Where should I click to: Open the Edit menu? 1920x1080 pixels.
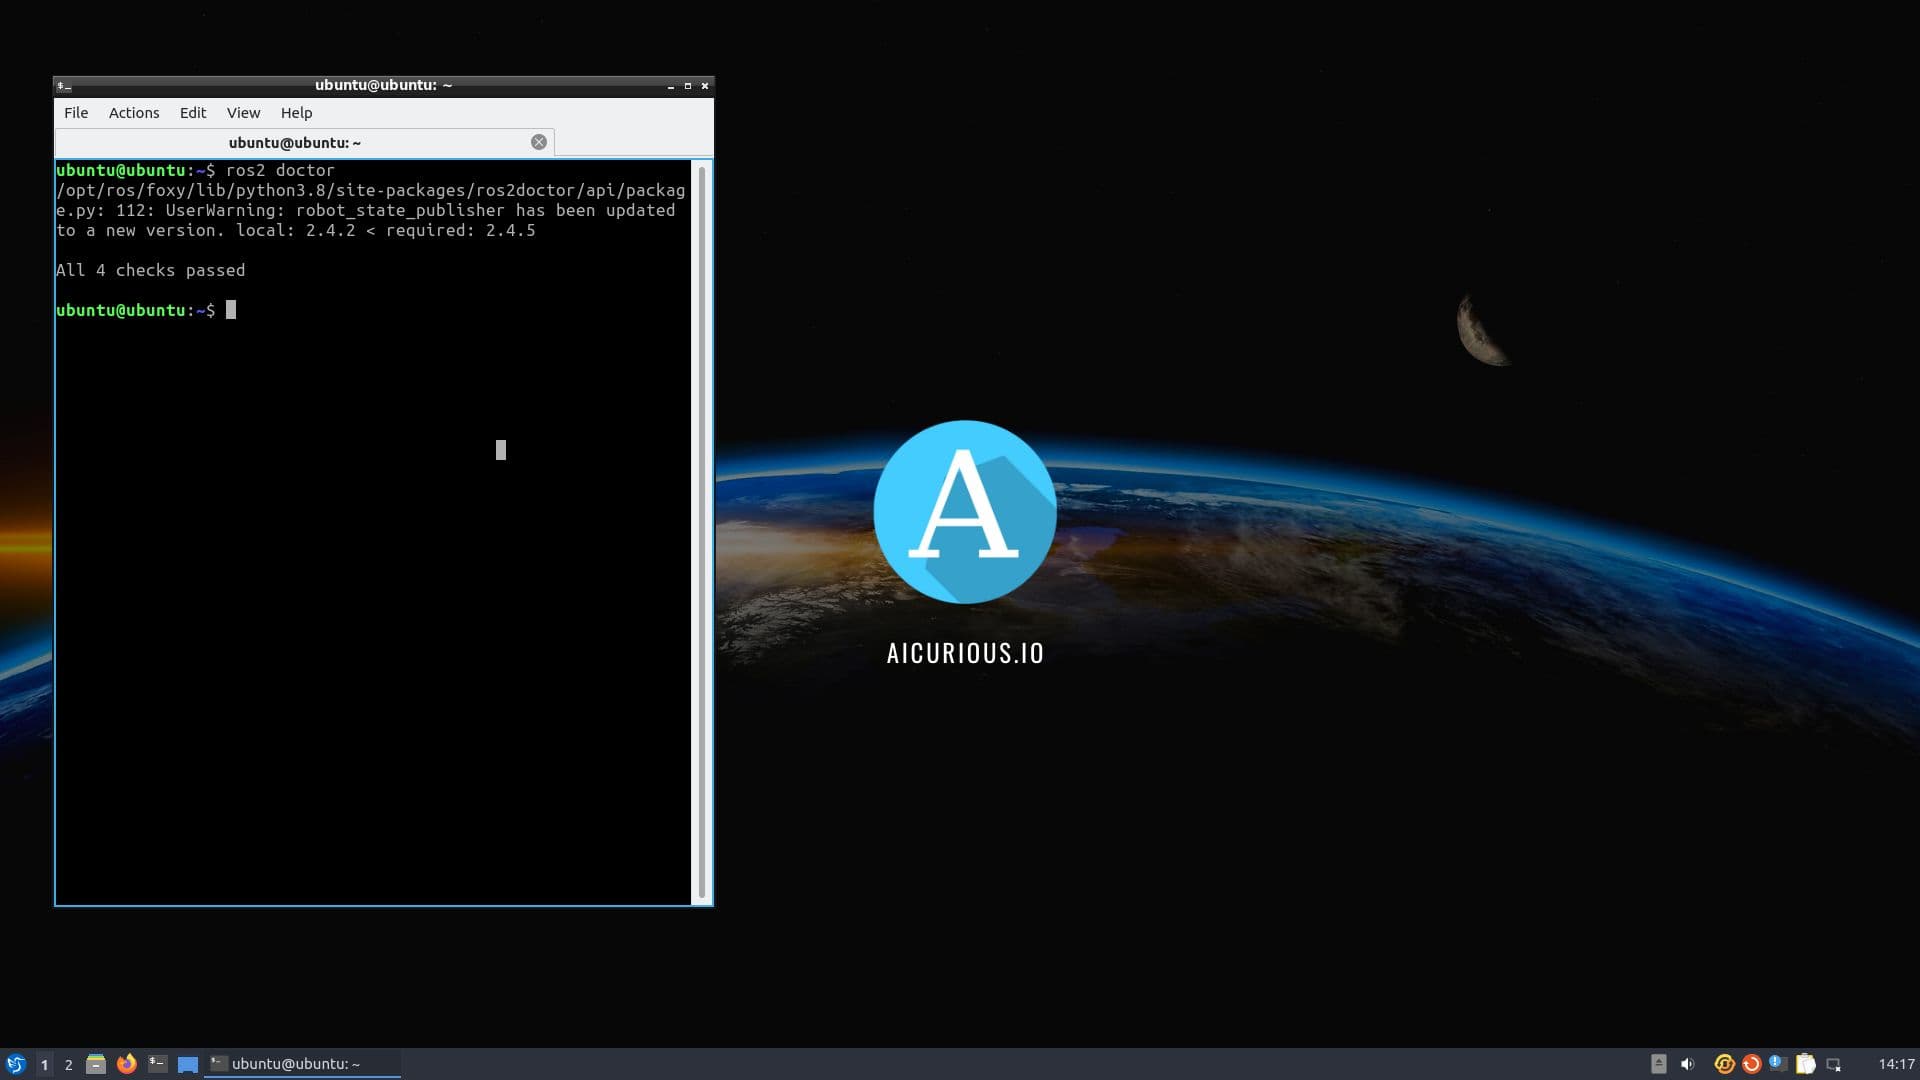[193, 113]
